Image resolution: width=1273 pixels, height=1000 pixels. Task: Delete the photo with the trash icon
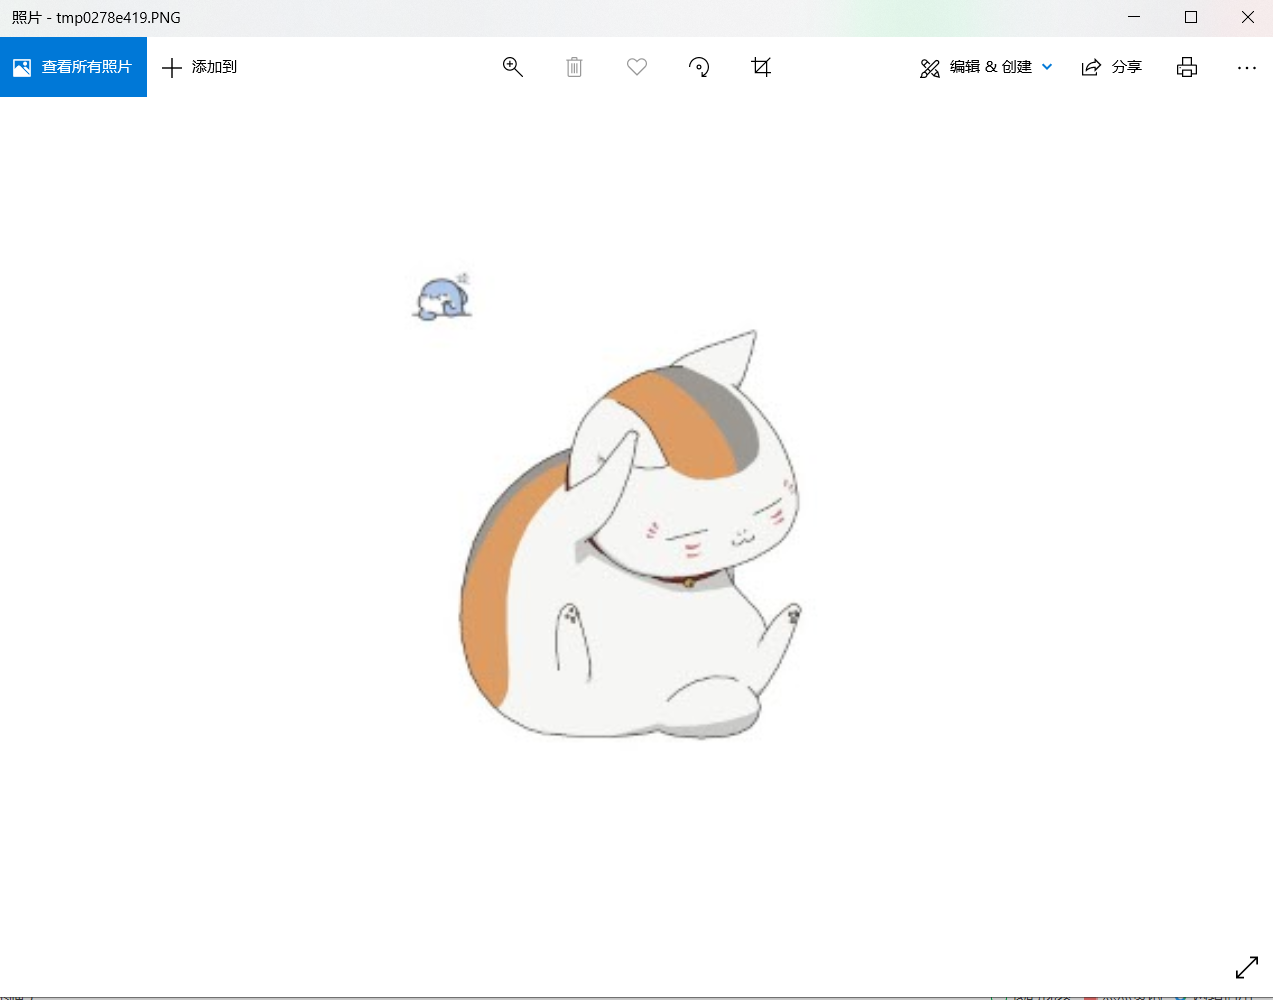tap(574, 67)
